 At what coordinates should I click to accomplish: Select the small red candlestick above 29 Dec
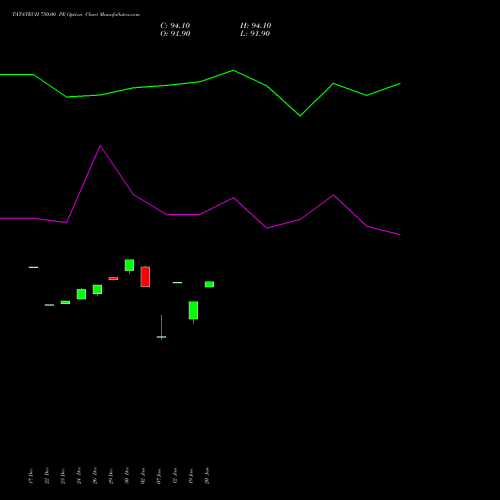113,279
